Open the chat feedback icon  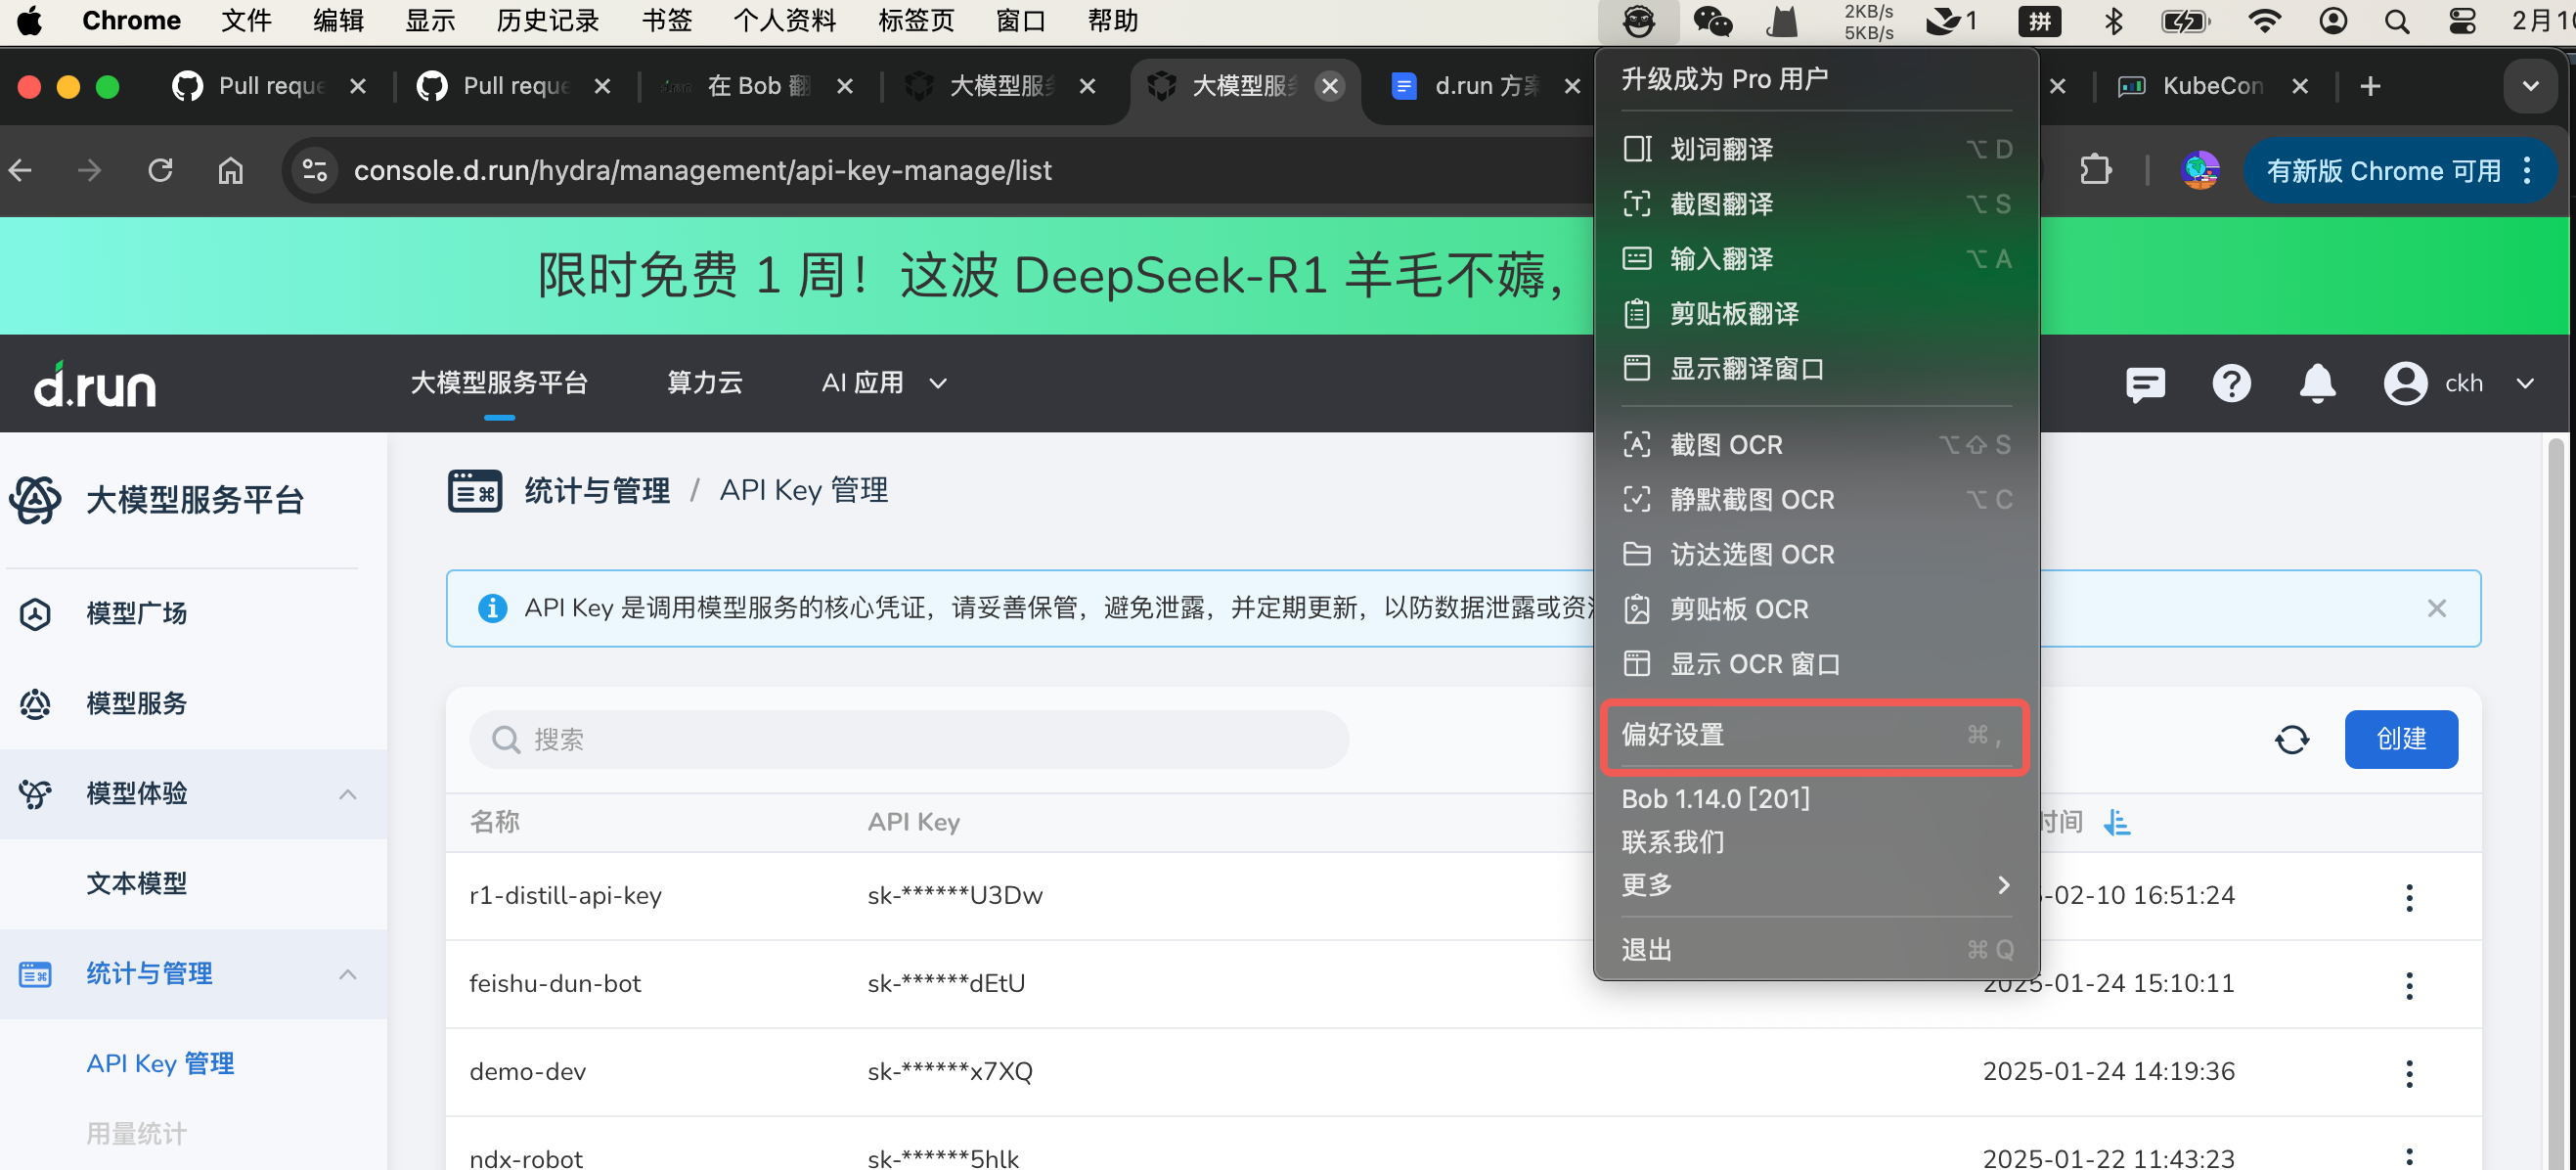coord(2145,383)
